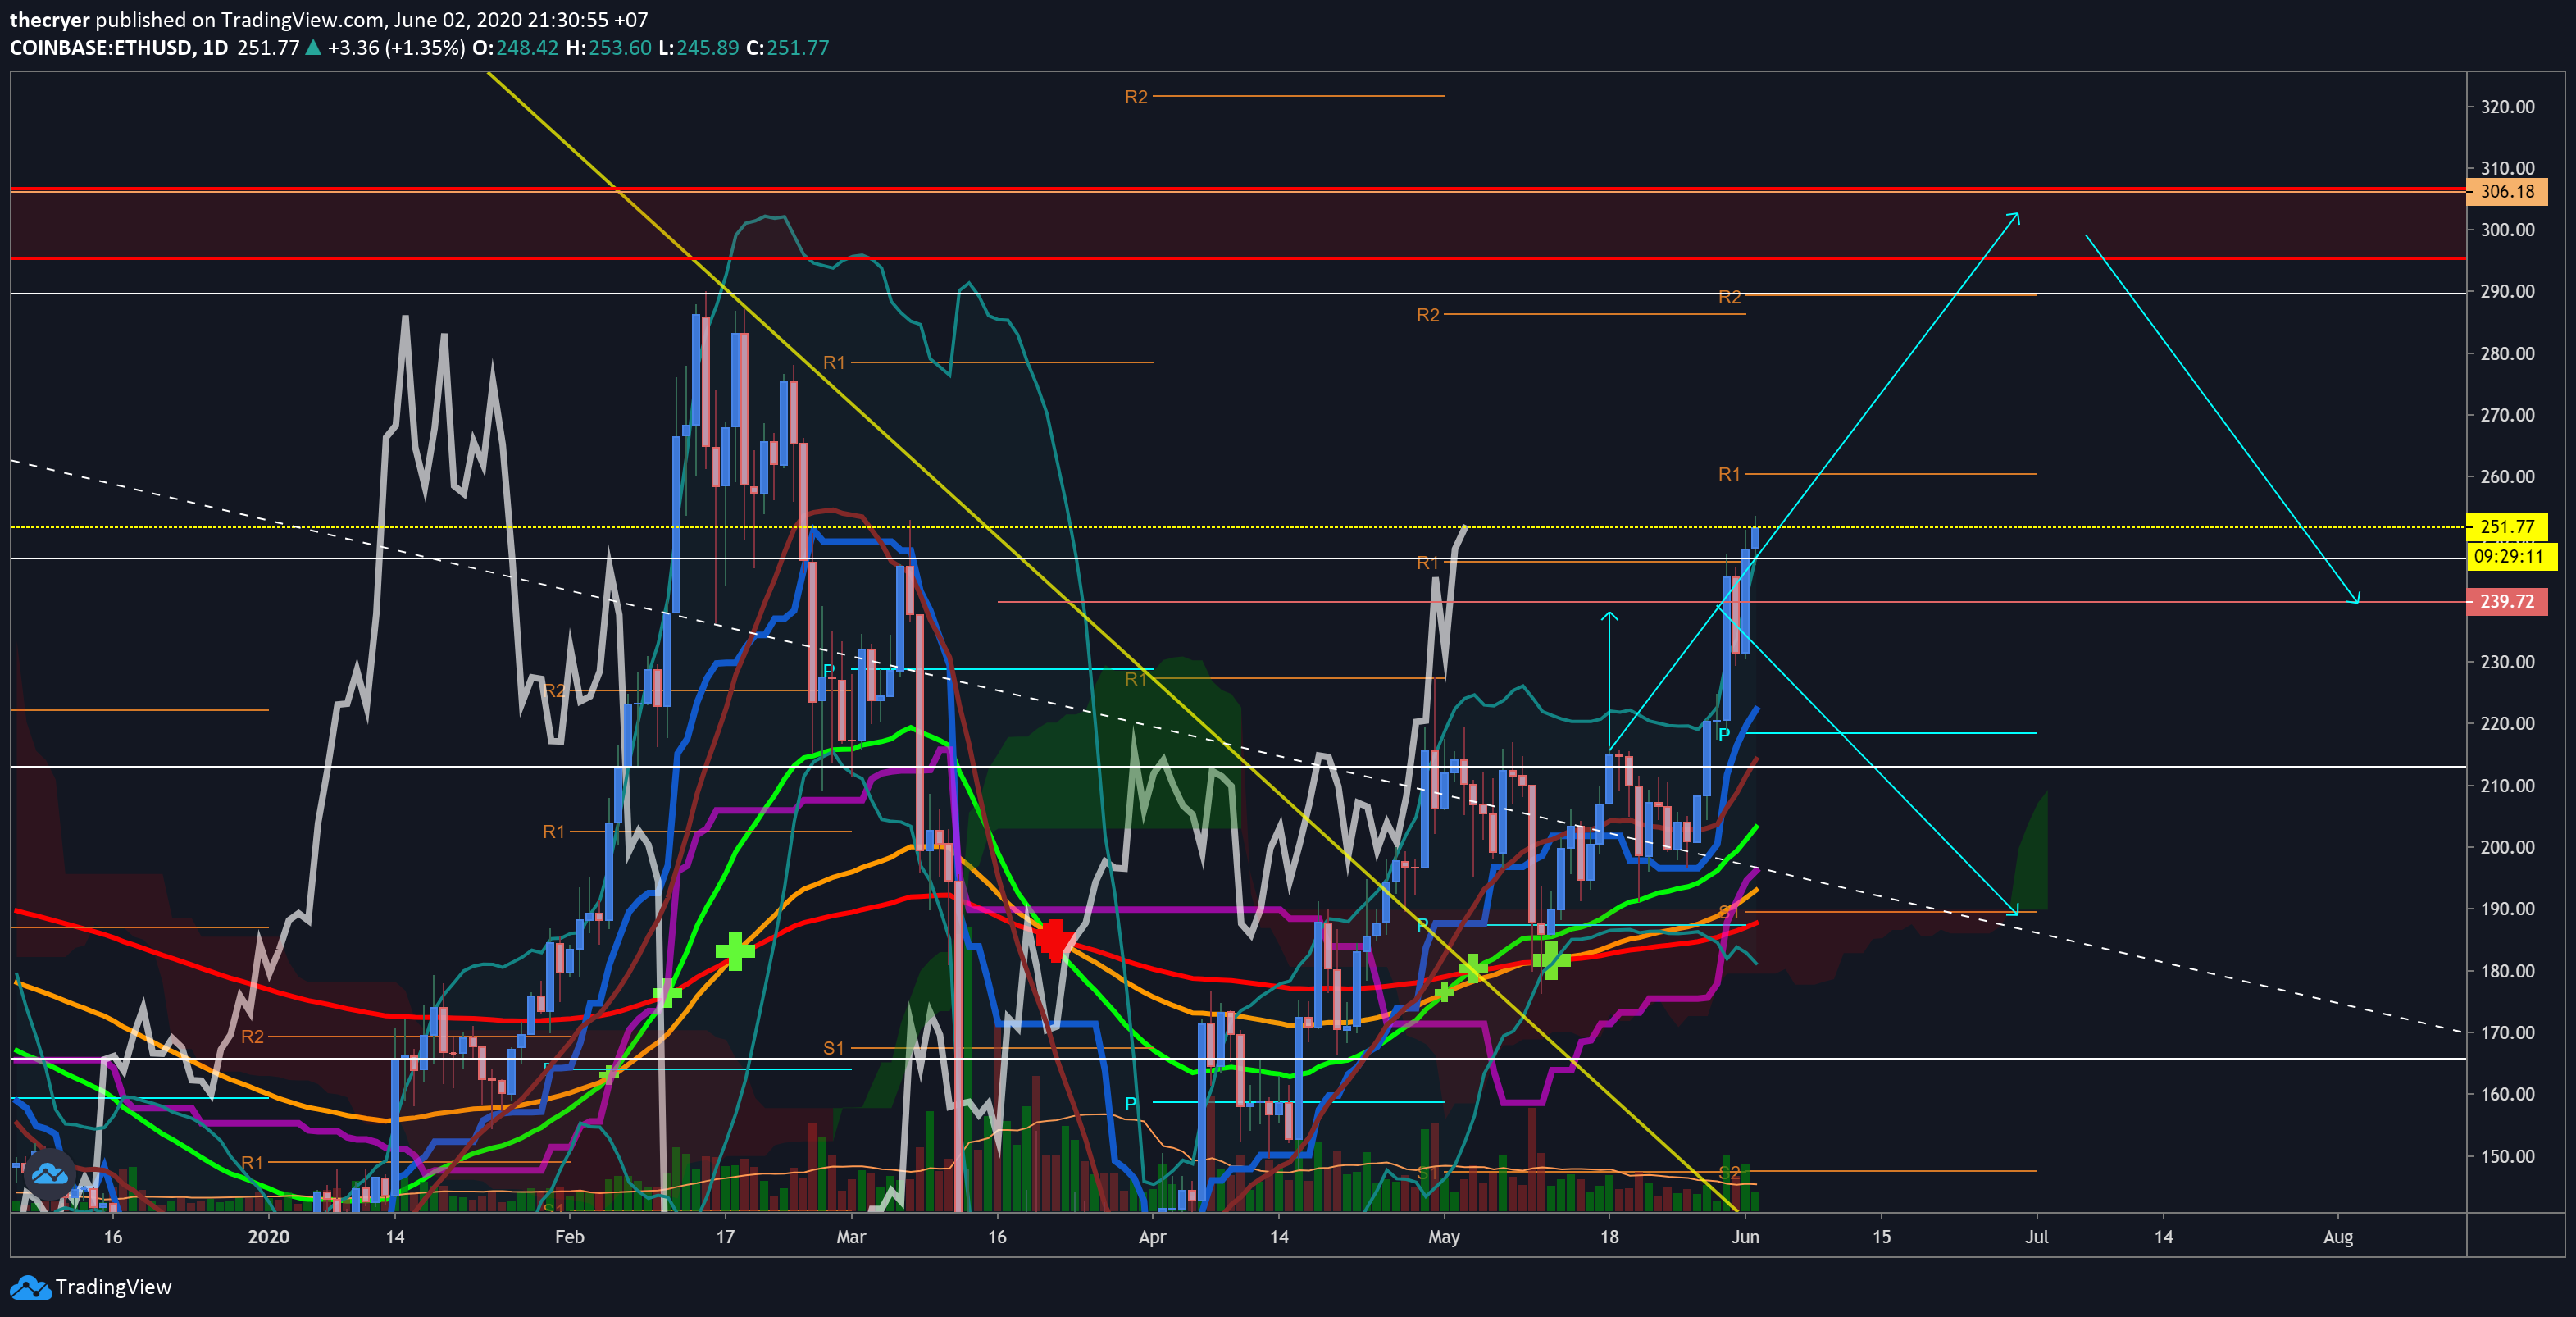Click 290.00 on the price axis
This screenshot has height=1317, width=2576.
coord(2507,291)
